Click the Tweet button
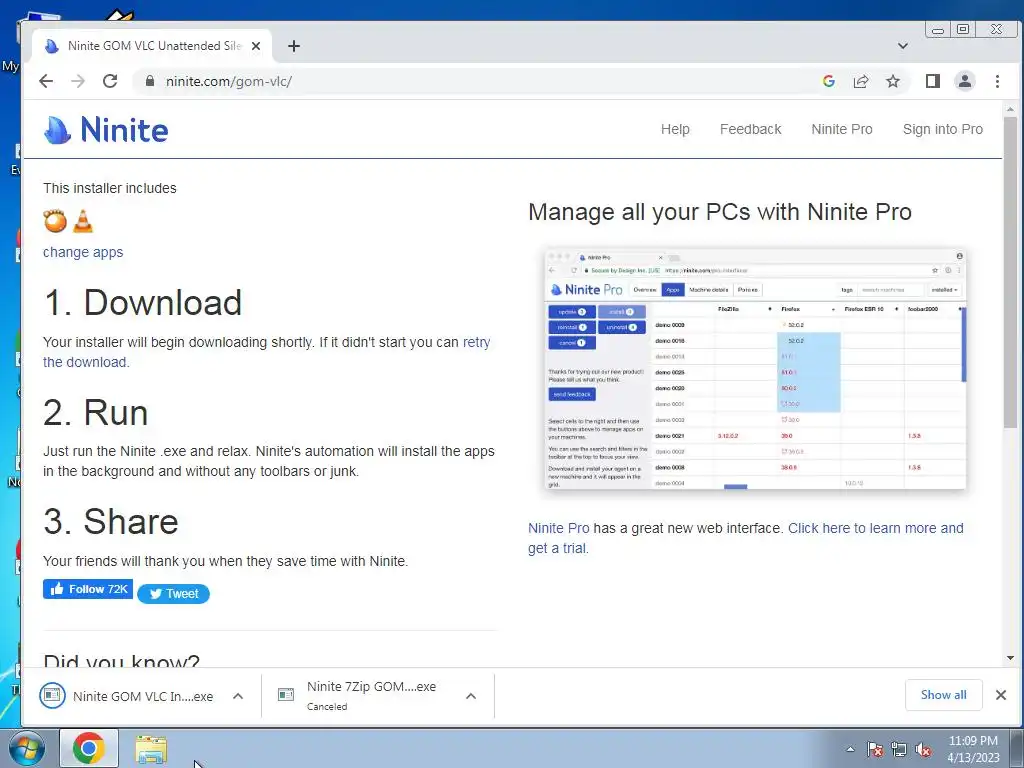 click(x=174, y=594)
